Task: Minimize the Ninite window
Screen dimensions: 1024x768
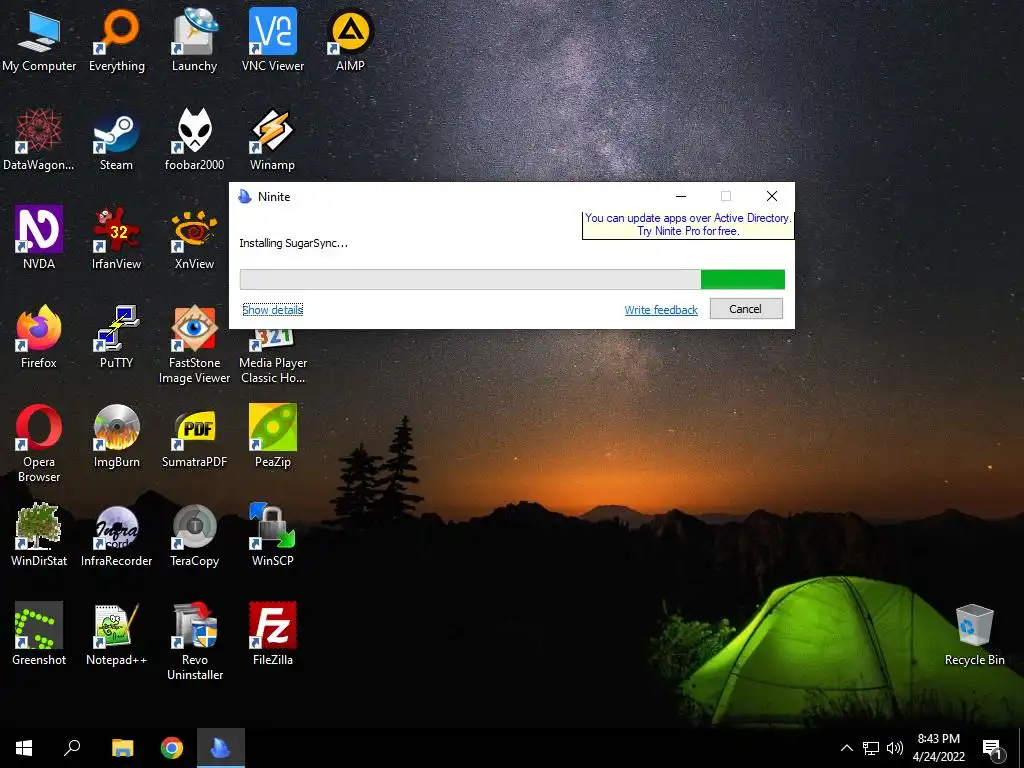Action: click(680, 196)
